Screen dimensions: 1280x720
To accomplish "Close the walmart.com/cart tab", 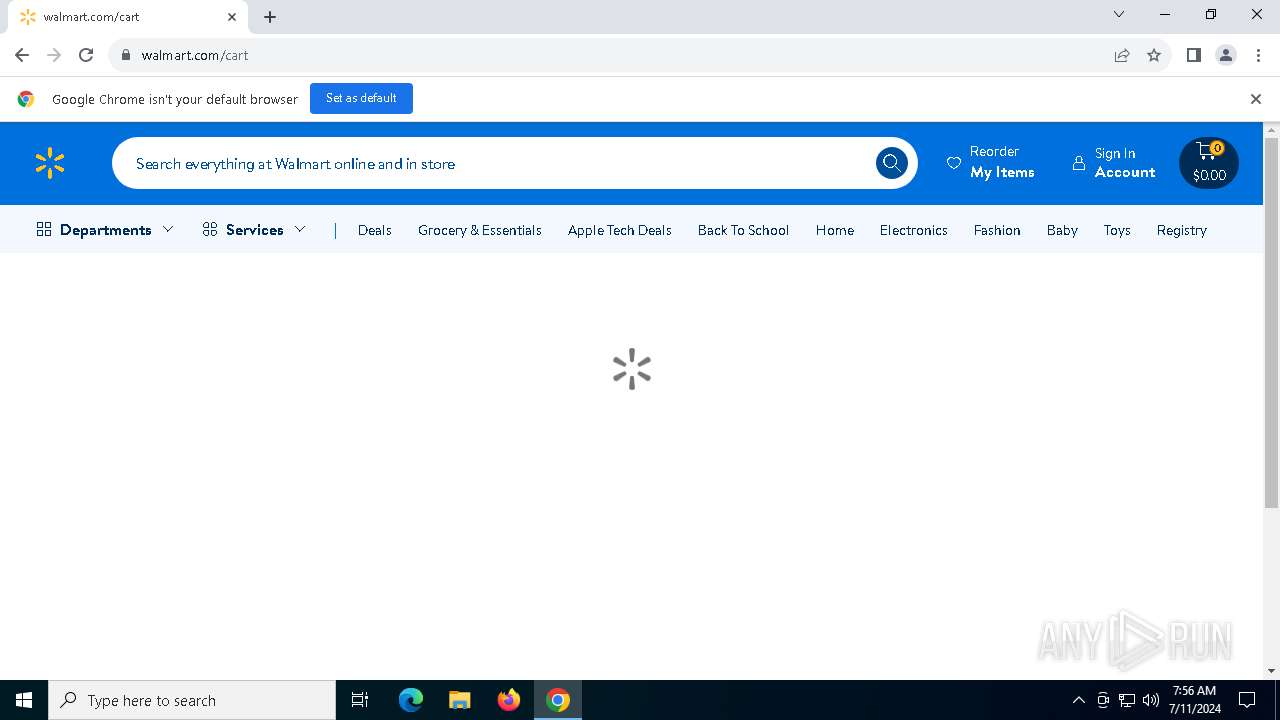I will pyautogui.click(x=232, y=17).
